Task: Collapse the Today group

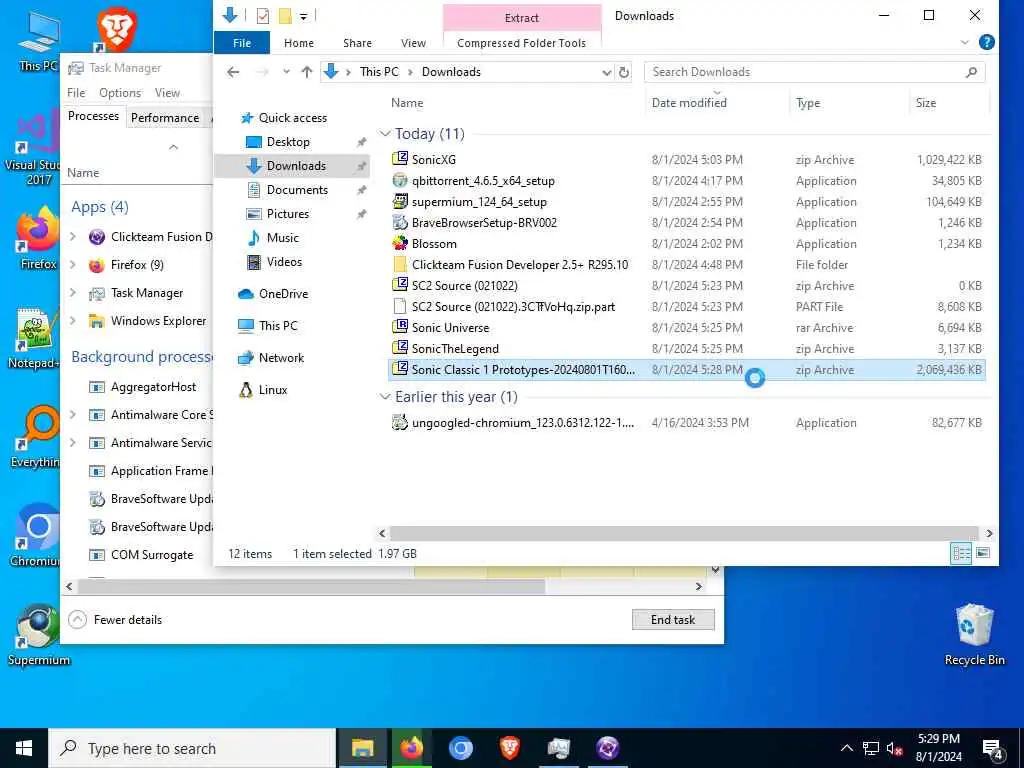Action: pyautogui.click(x=385, y=134)
